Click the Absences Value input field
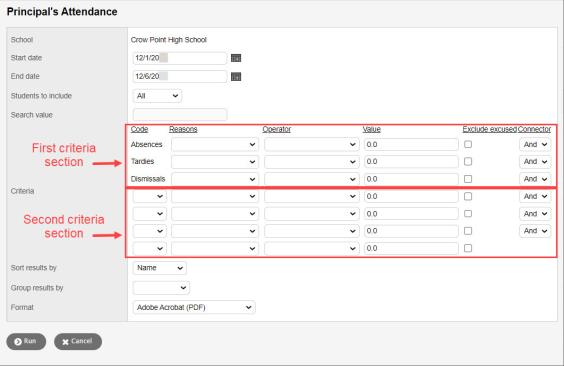Screen dimensions: 564x366 pos(411,145)
